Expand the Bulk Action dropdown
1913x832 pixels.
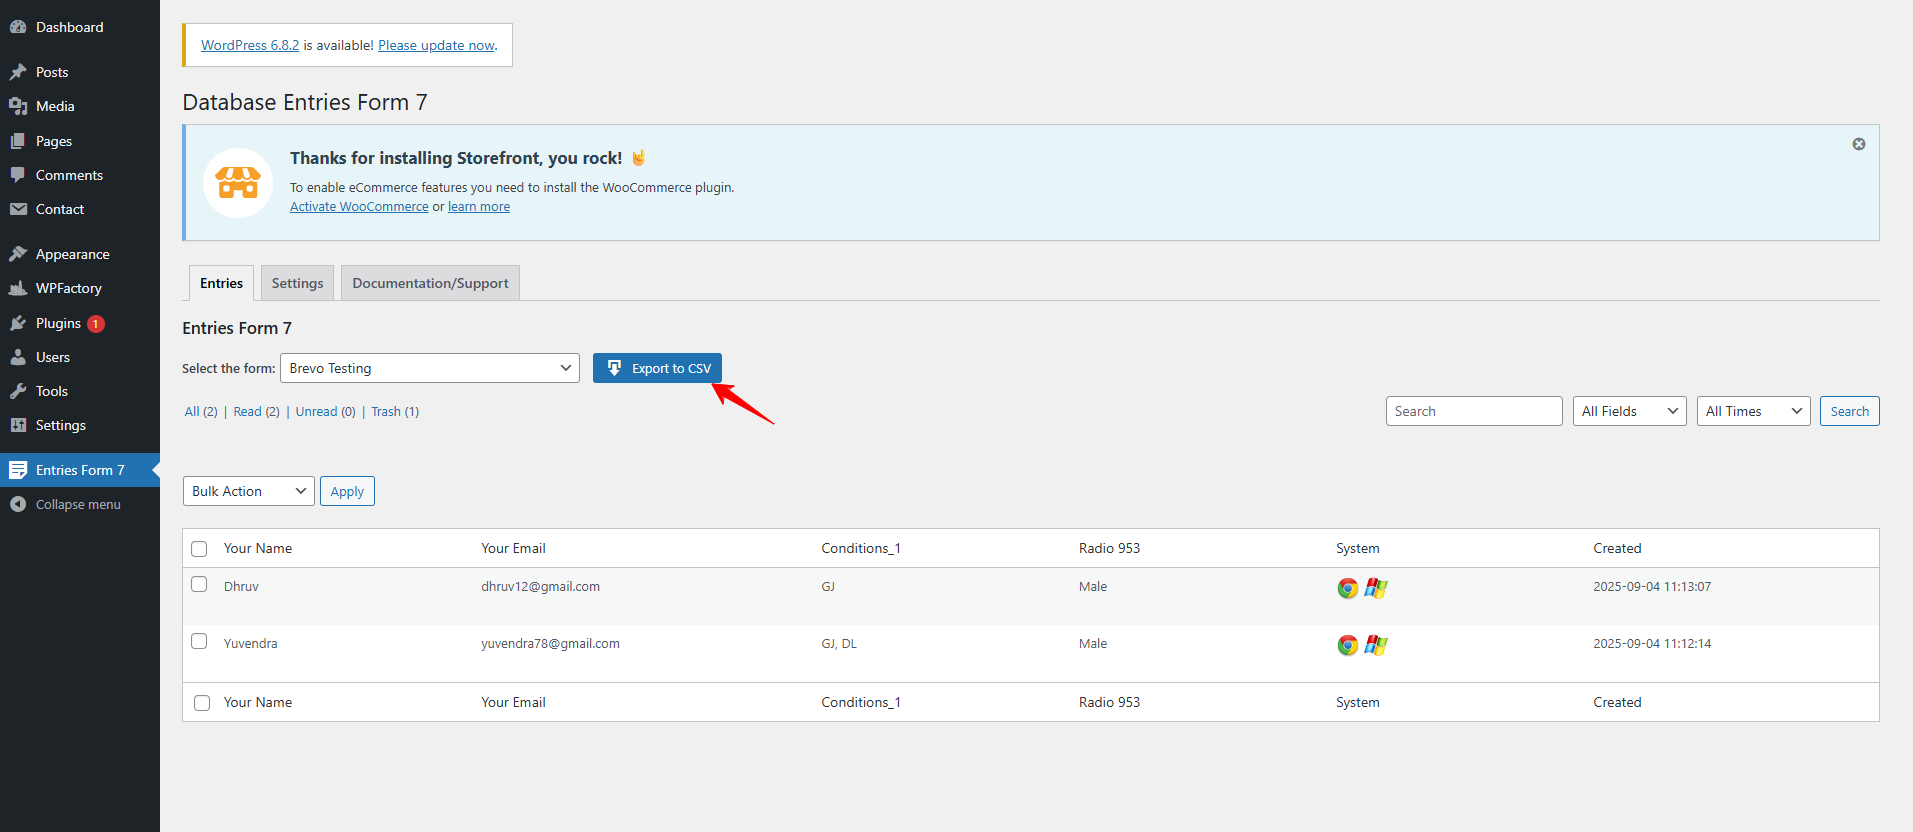[248, 491]
